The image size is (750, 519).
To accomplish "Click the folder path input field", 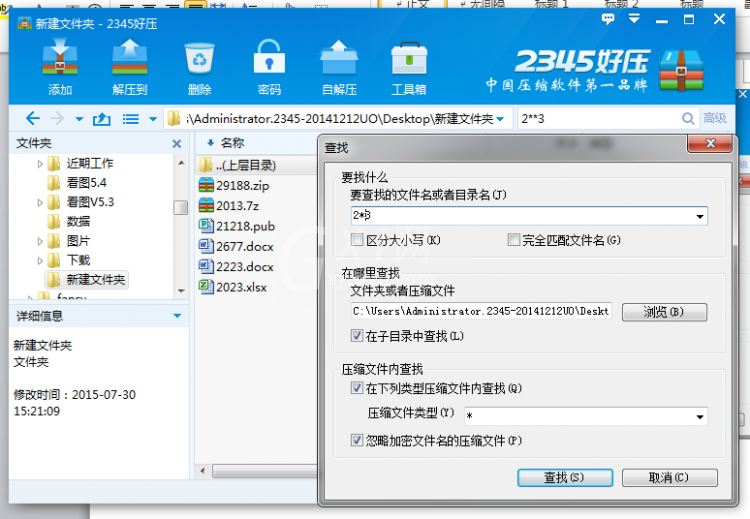I will click(481, 311).
